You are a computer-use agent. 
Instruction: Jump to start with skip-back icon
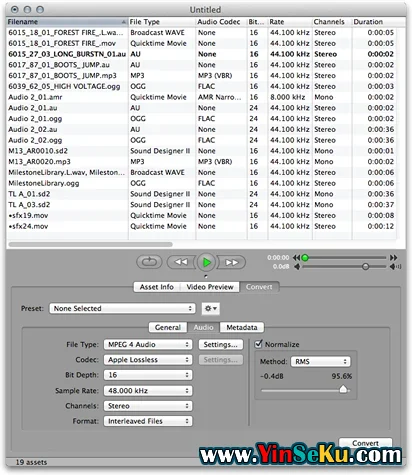tap(296, 258)
